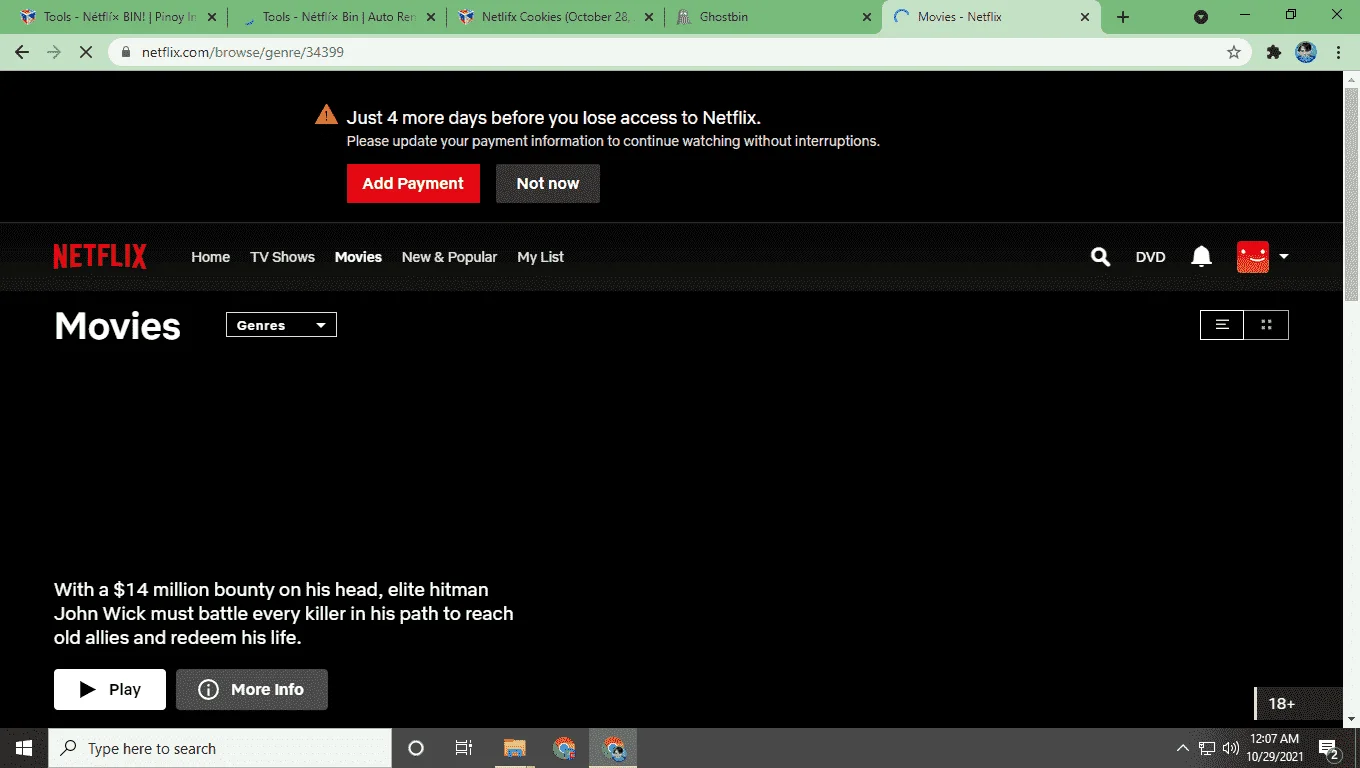Switch to list view layout
Screen dimensions: 1360x768
(x=1222, y=325)
